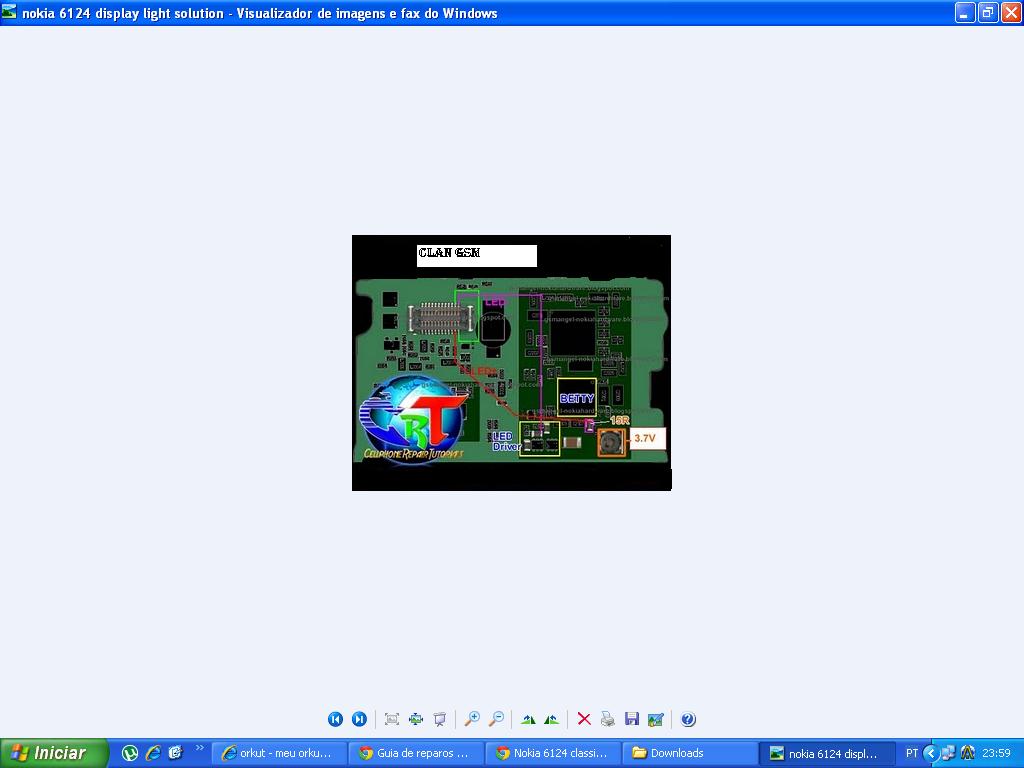Viewport: 1024px width, 768px height.
Task: Click the Best Fit toolbar icon
Action: point(392,719)
